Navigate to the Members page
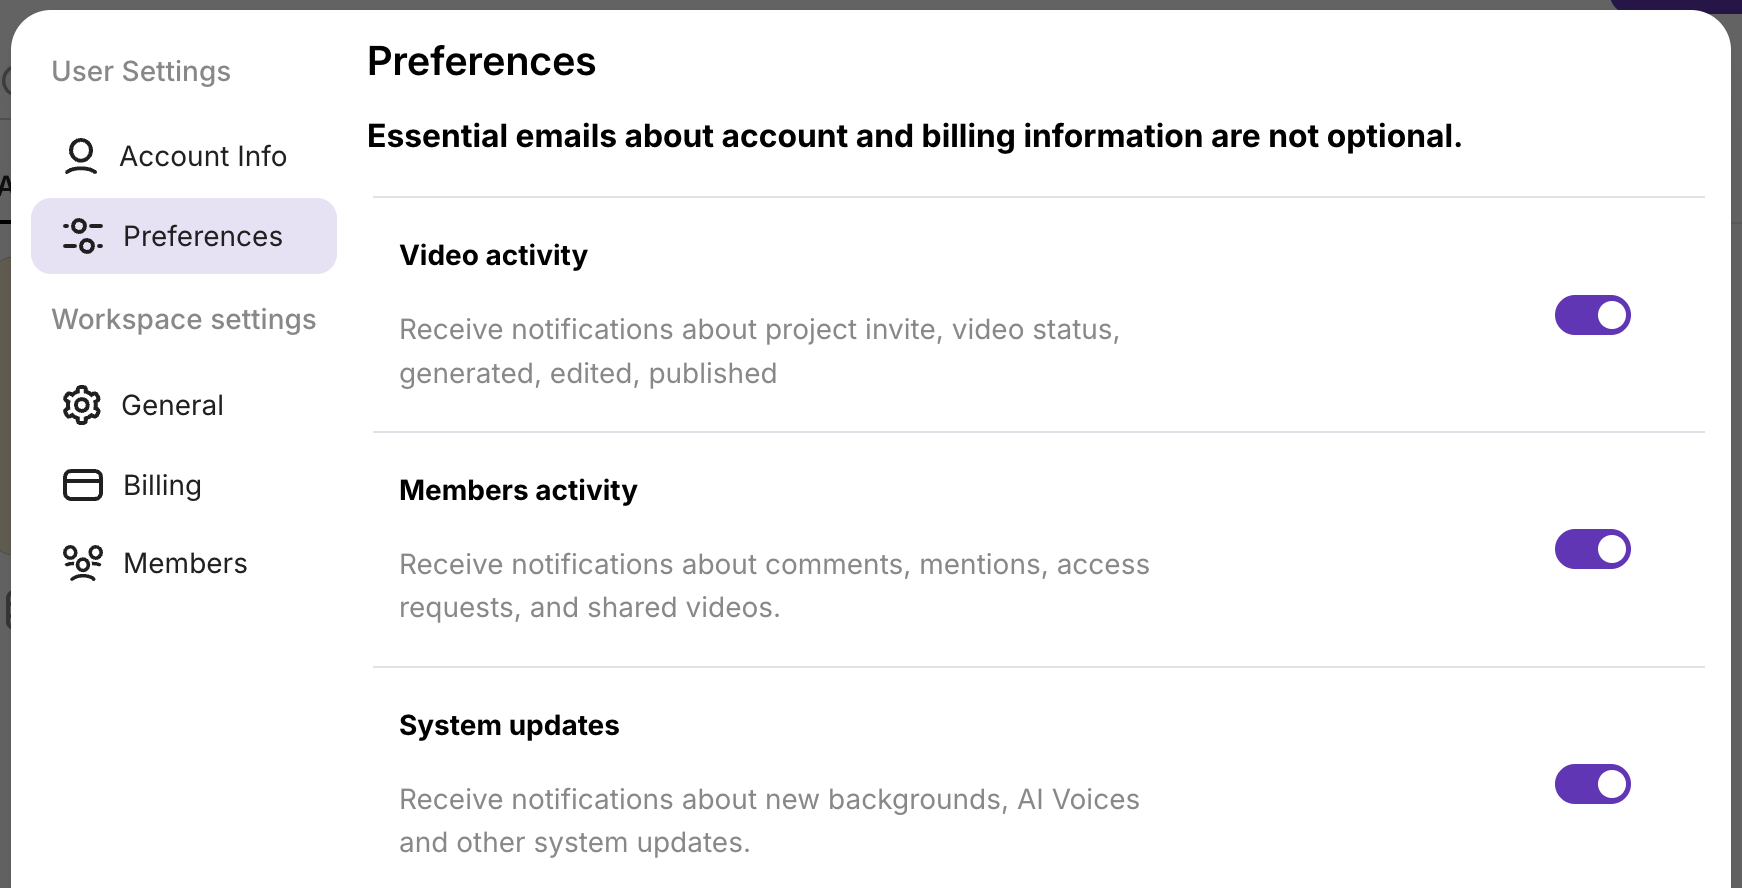The width and height of the screenshot is (1742, 888). pyautogui.click(x=185, y=563)
